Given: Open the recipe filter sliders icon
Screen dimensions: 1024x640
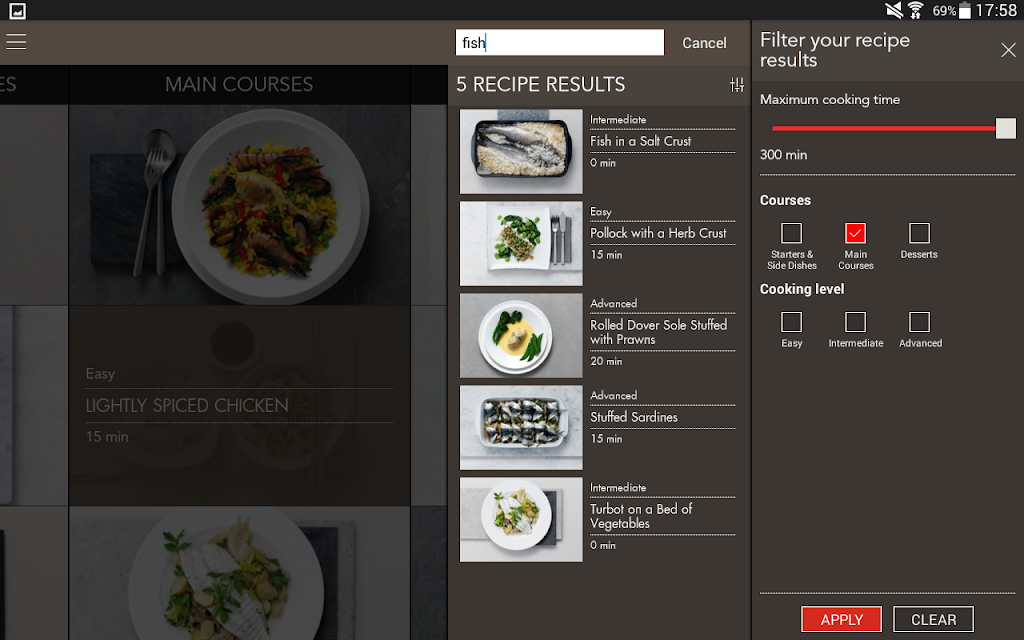Looking at the screenshot, I should click(737, 84).
